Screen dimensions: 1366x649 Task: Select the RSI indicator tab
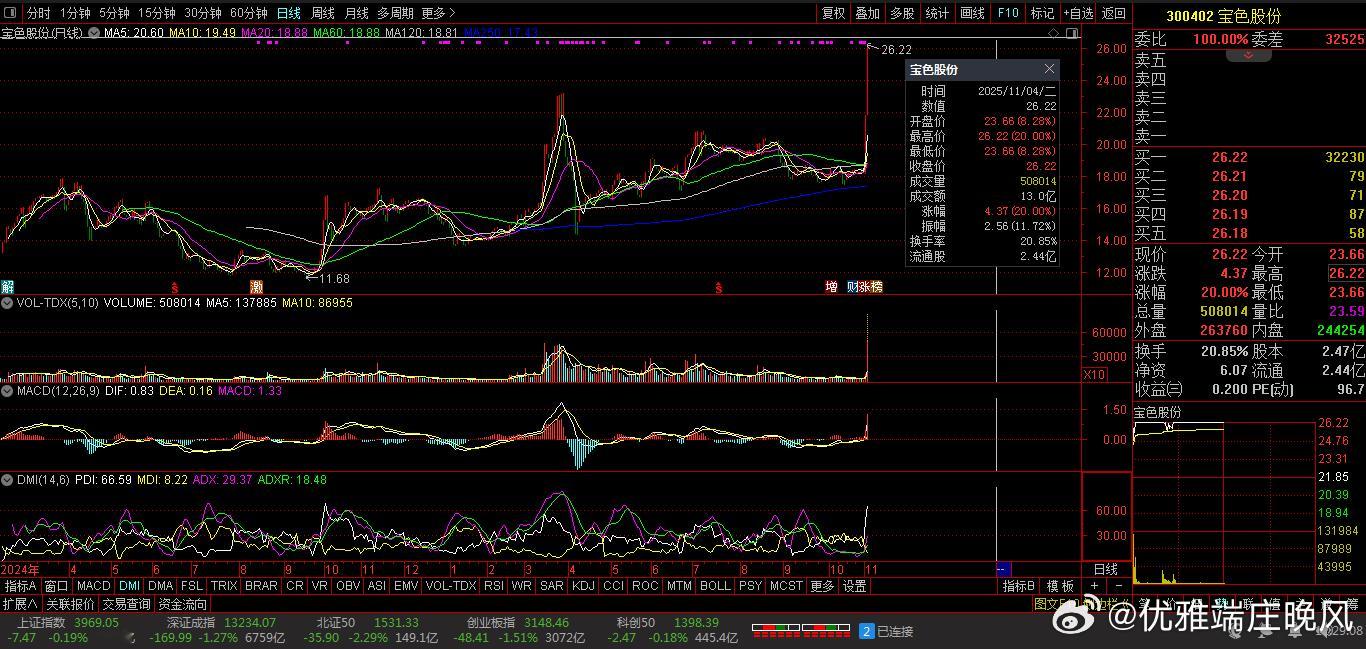click(x=494, y=586)
